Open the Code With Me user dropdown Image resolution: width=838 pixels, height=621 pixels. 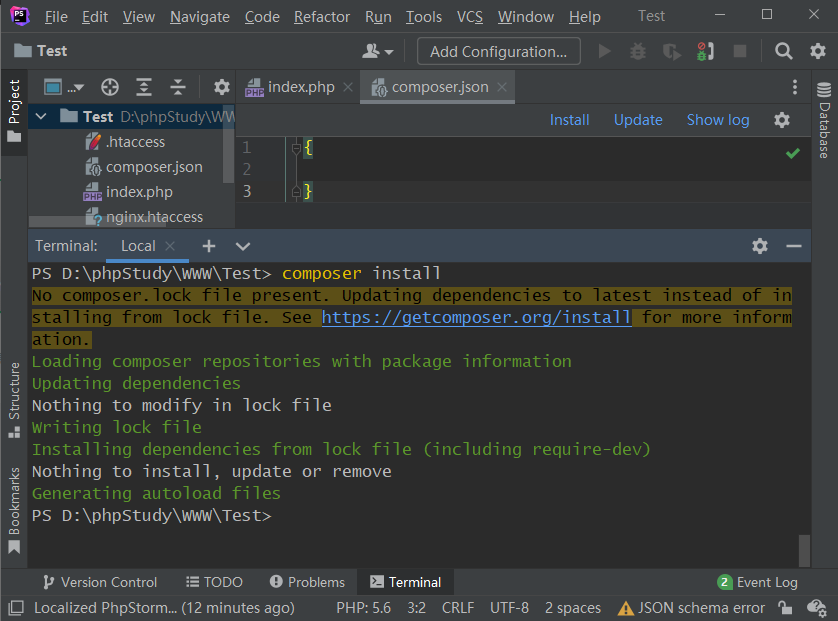(x=378, y=51)
